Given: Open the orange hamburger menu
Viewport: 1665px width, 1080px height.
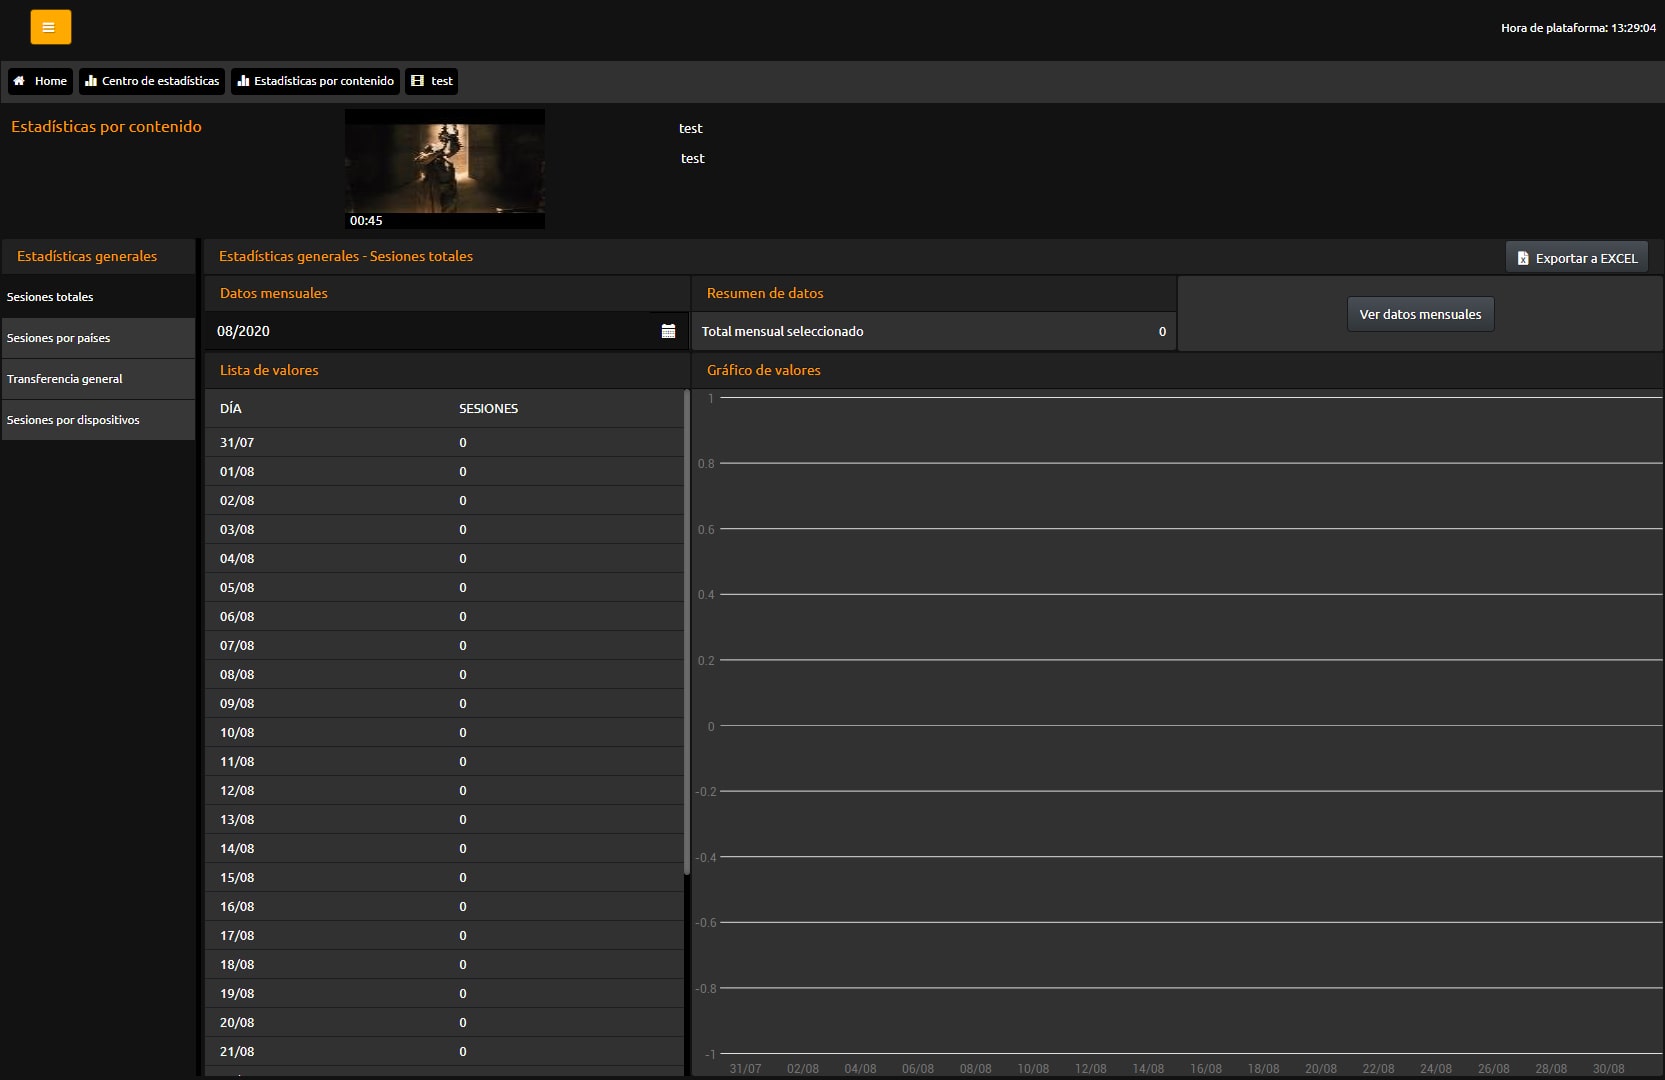Looking at the screenshot, I should click(50, 27).
